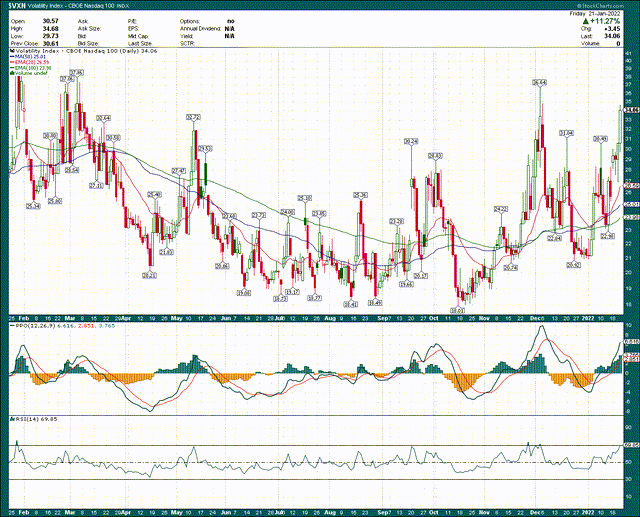640x517 pixels.
Task: Click the Open value 30.57
Action: (50, 21)
